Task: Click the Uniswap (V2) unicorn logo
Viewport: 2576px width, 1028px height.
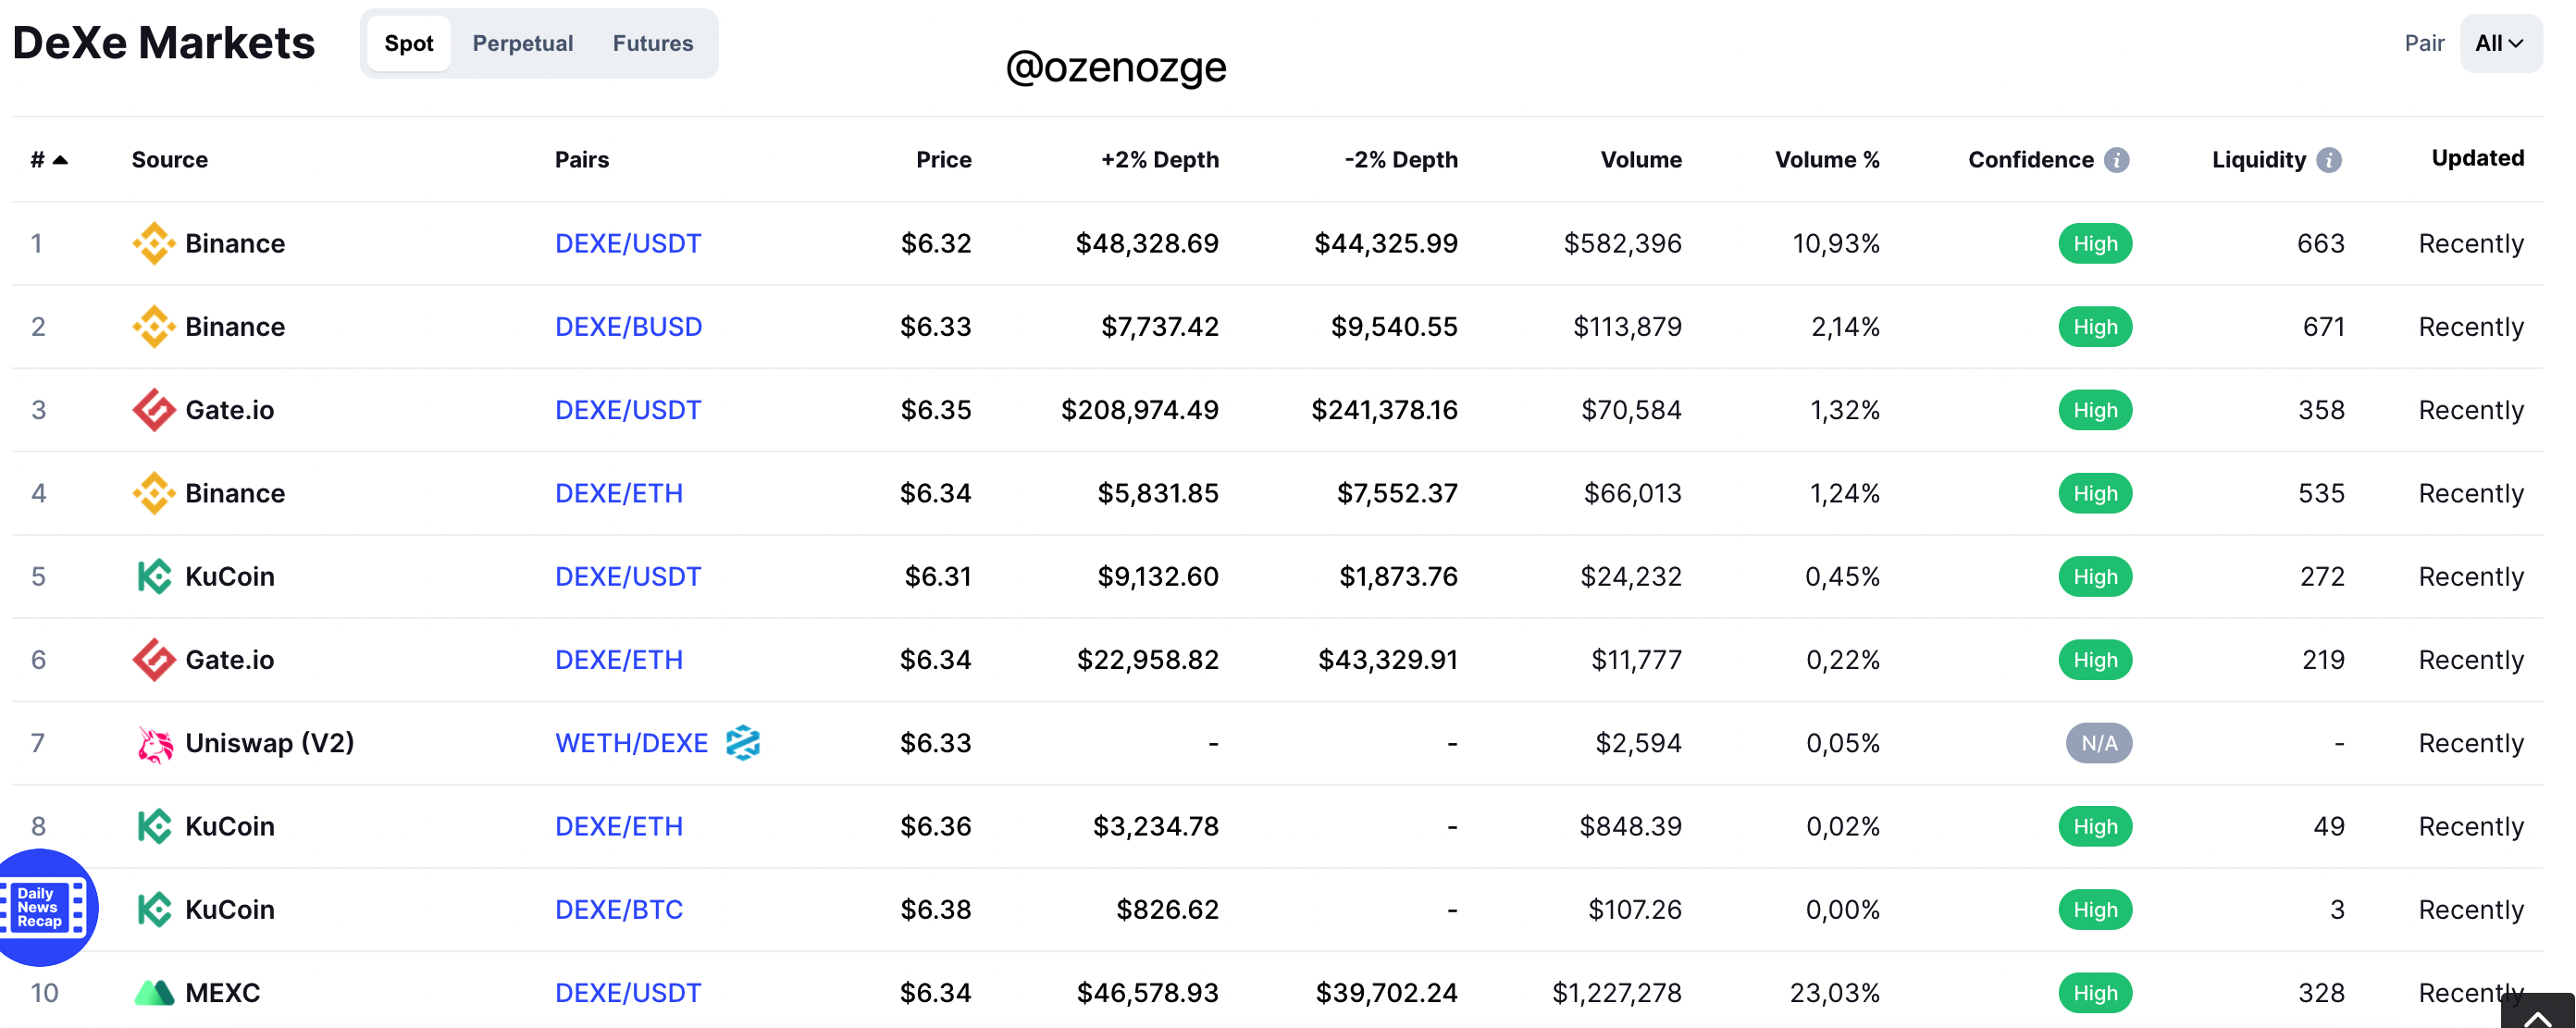Action: point(154,744)
